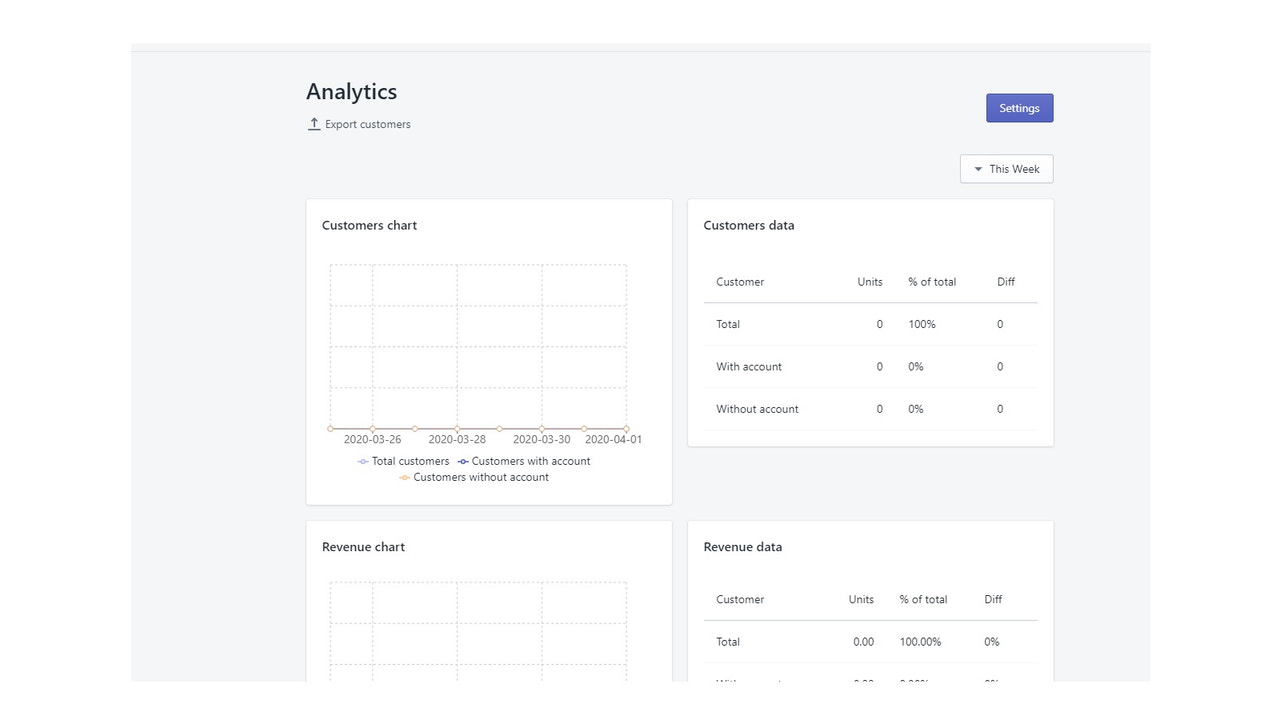Click the Units column header in Customers data
Screen dimensions: 1280x720
point(869,281)
